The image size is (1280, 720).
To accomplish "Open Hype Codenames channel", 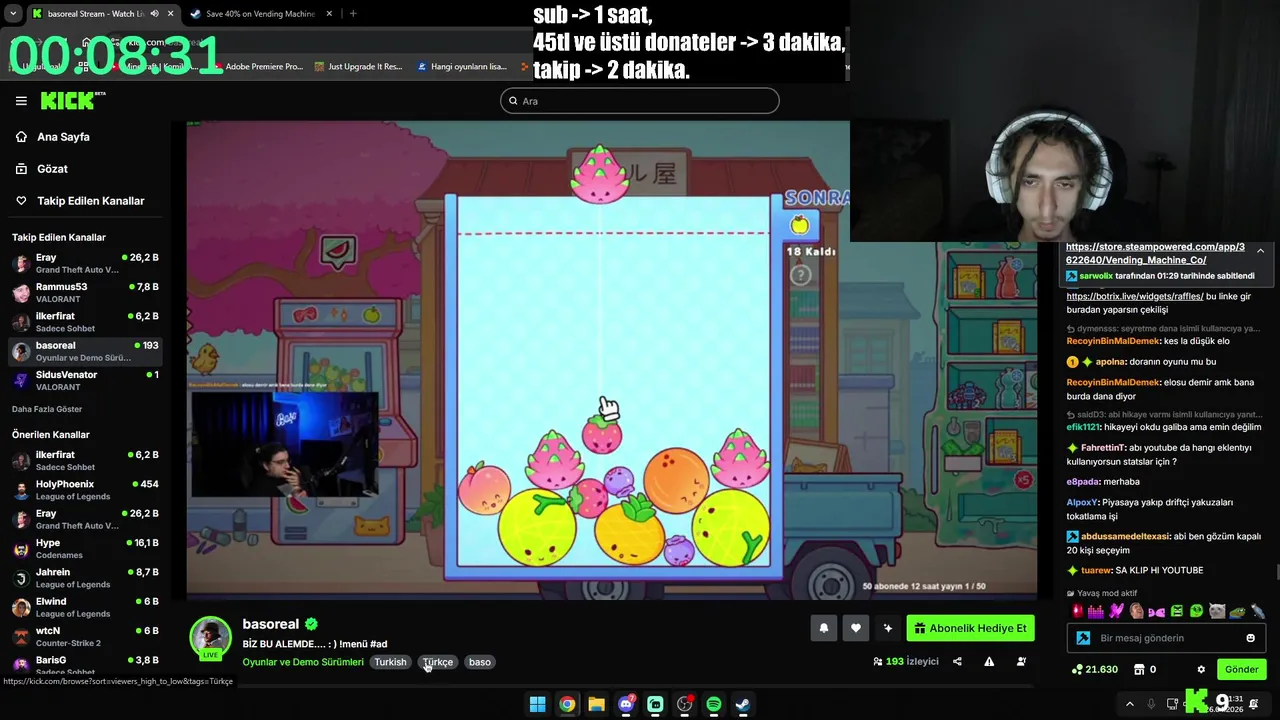I will (x=85, y=549).
